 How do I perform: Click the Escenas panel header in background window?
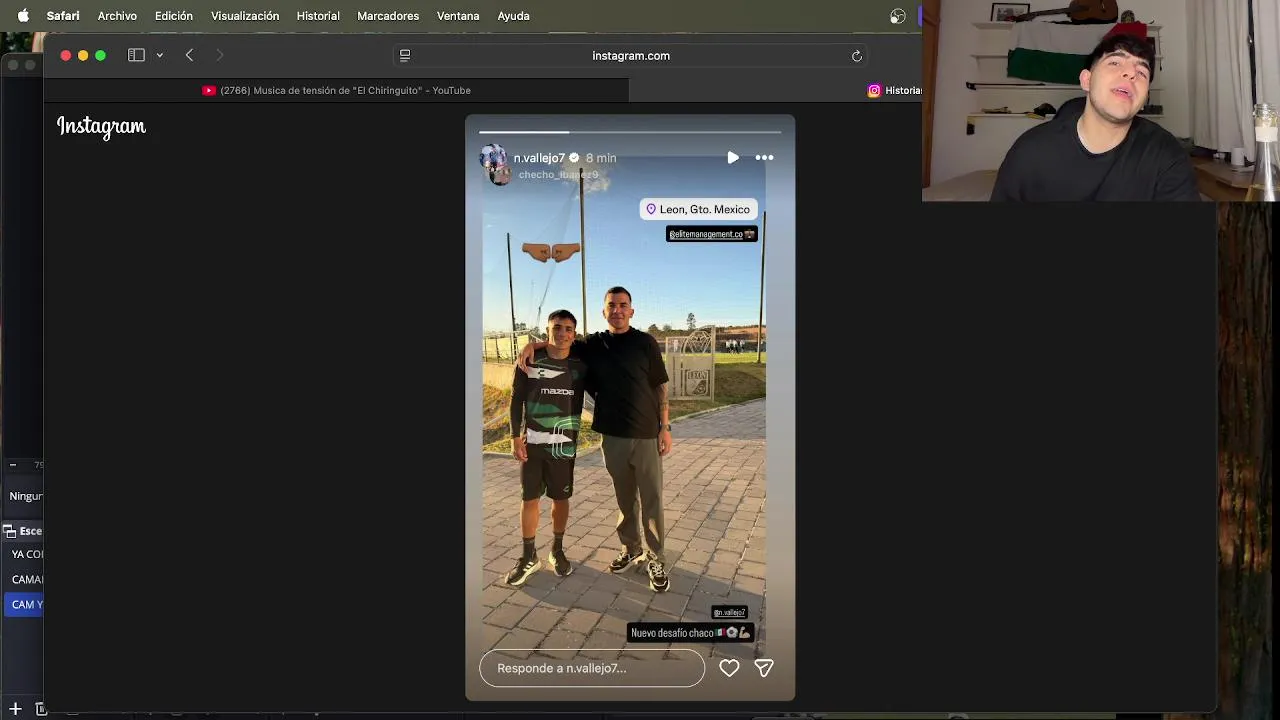click(23, 531)
